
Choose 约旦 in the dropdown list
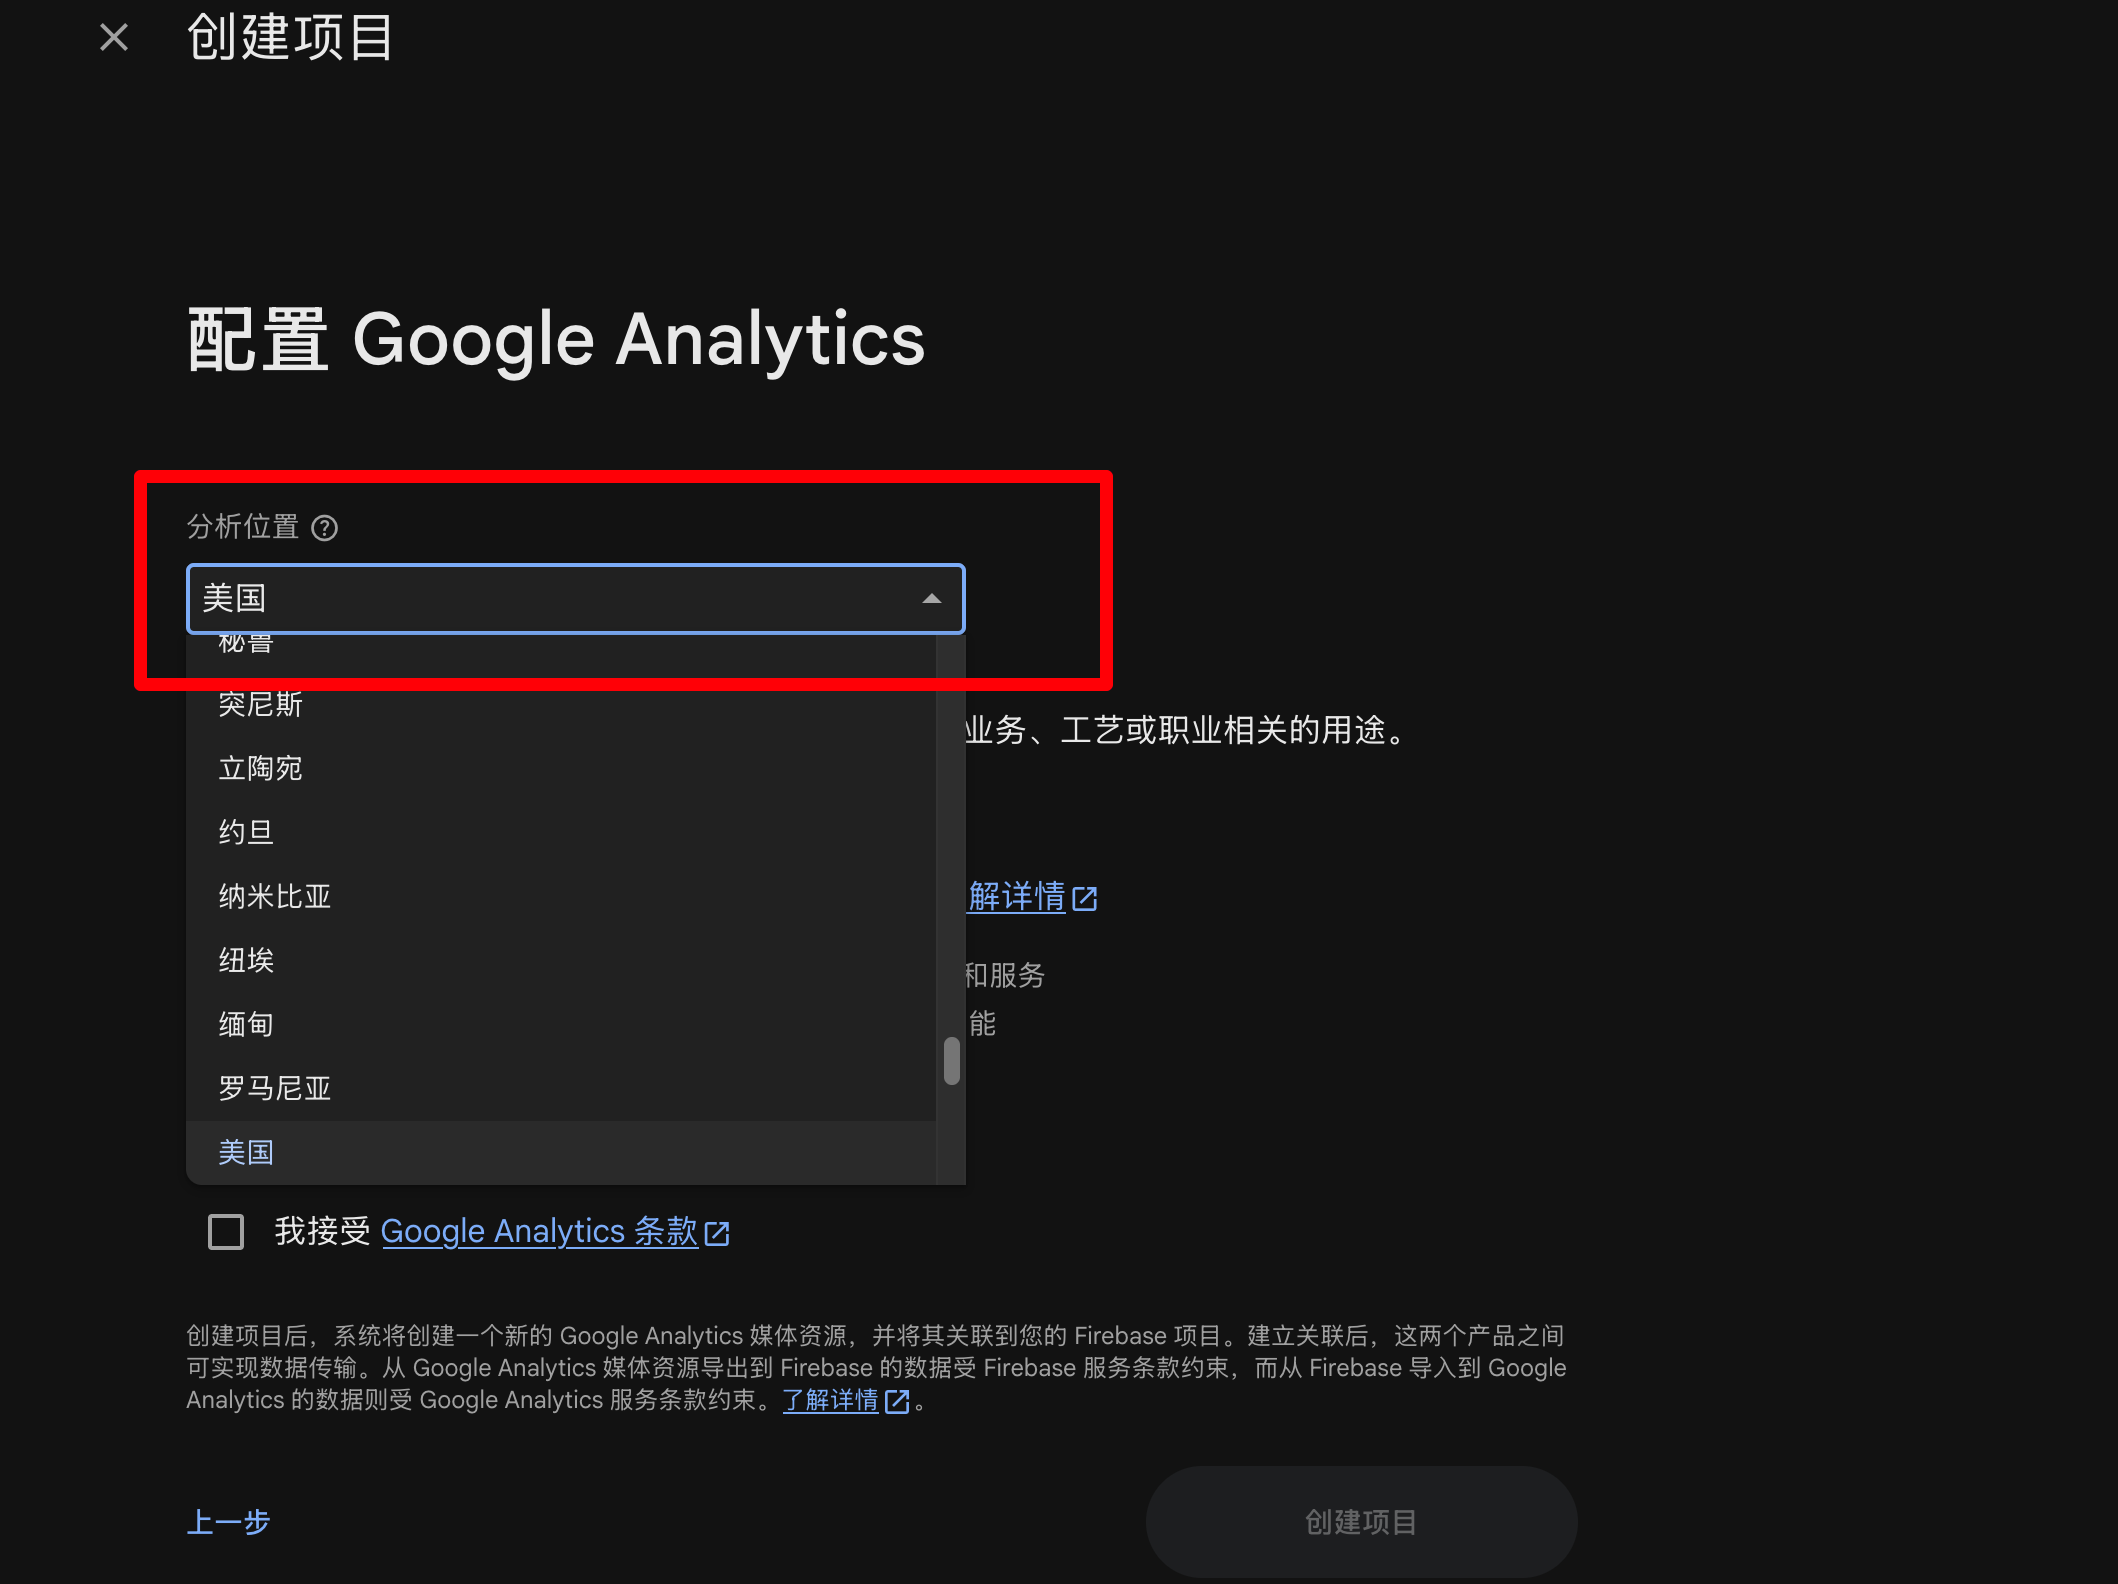[561, 832]
